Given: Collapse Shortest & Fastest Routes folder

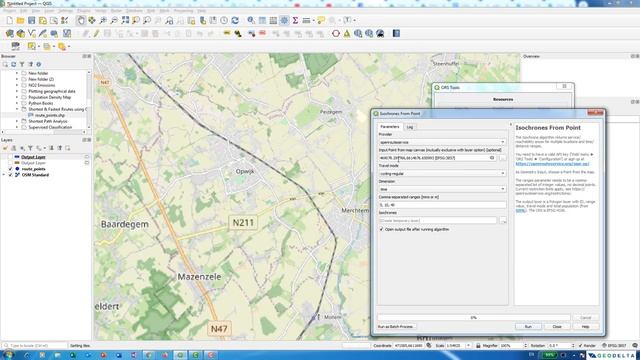Looking at the screenshot, I should 17,109.
